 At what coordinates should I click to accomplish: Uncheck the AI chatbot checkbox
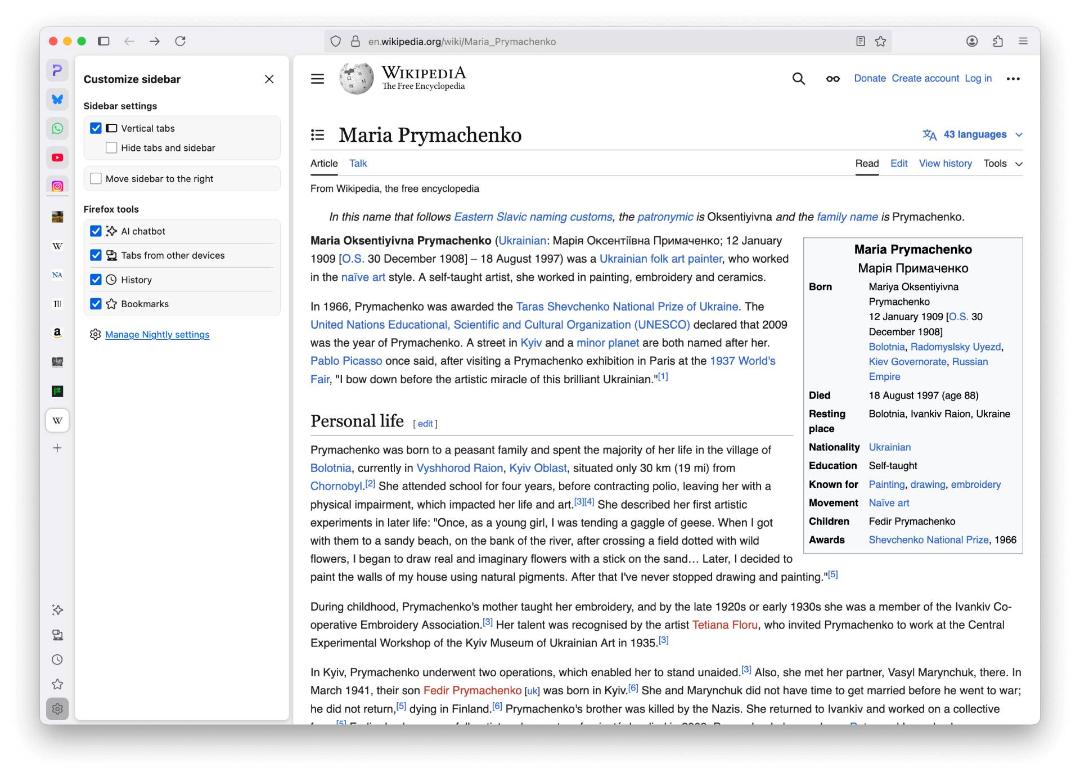(96, 231)
